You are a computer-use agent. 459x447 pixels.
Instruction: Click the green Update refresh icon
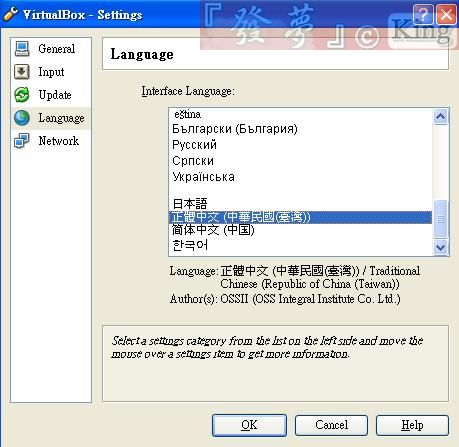pyautogui.click(x=22, y=95)
